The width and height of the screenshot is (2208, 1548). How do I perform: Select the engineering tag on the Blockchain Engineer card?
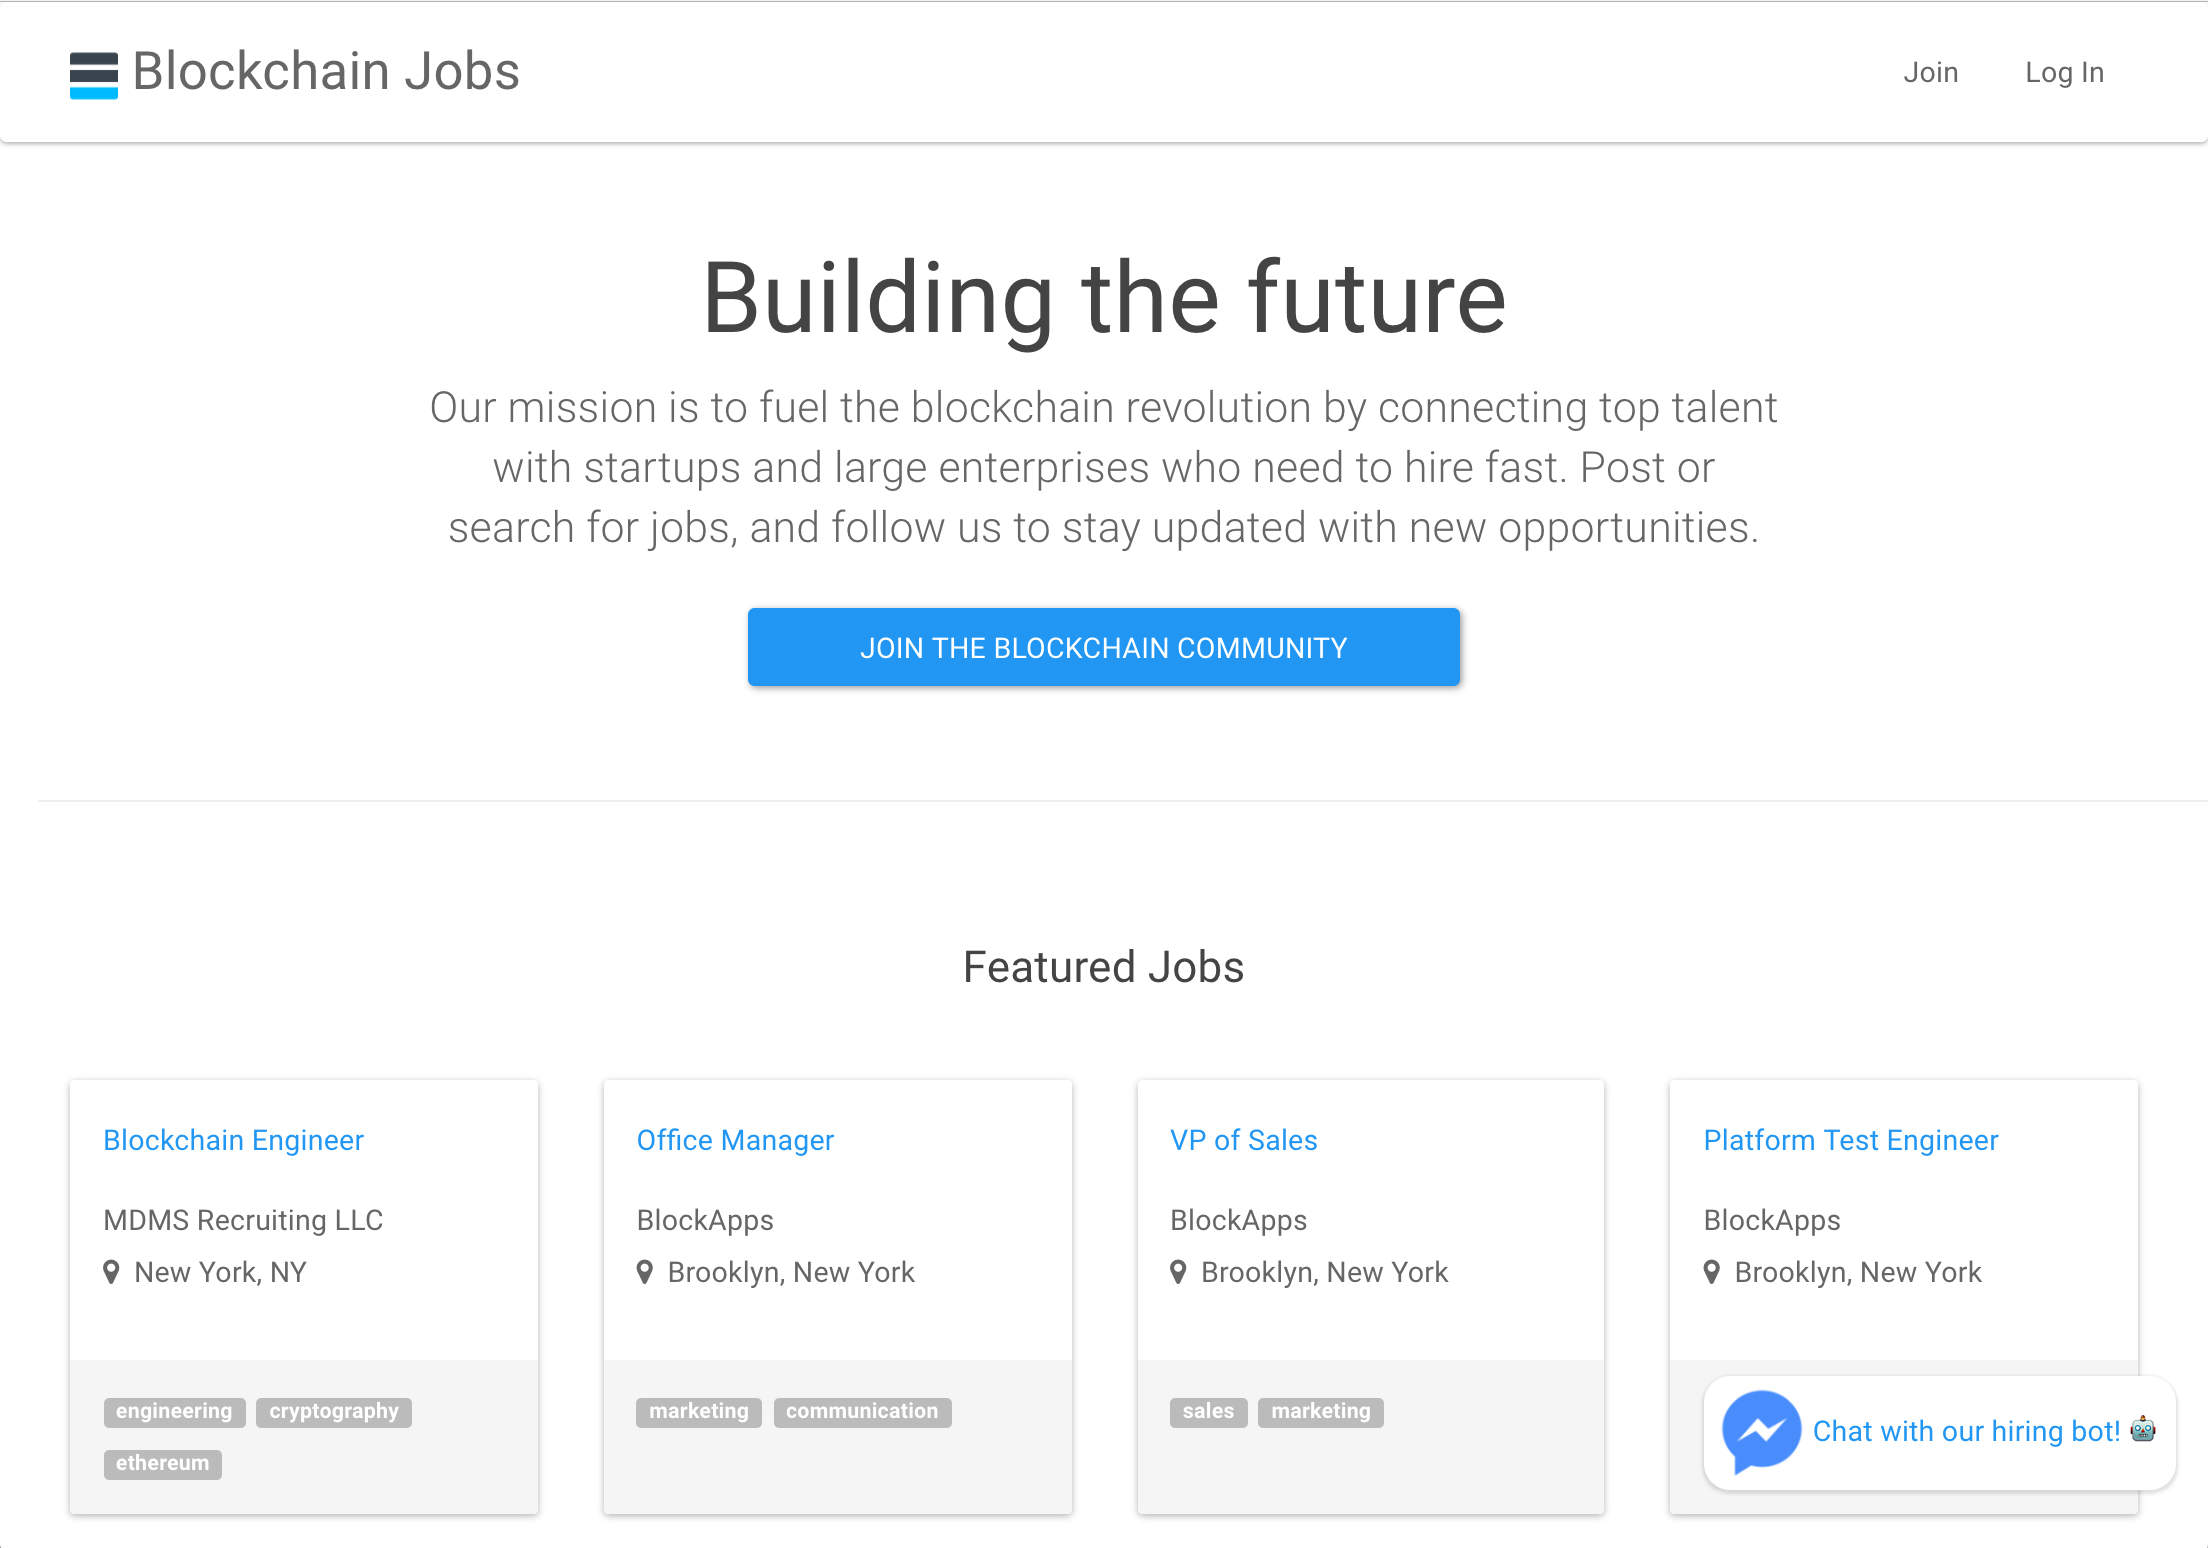tap(174, 1411)
